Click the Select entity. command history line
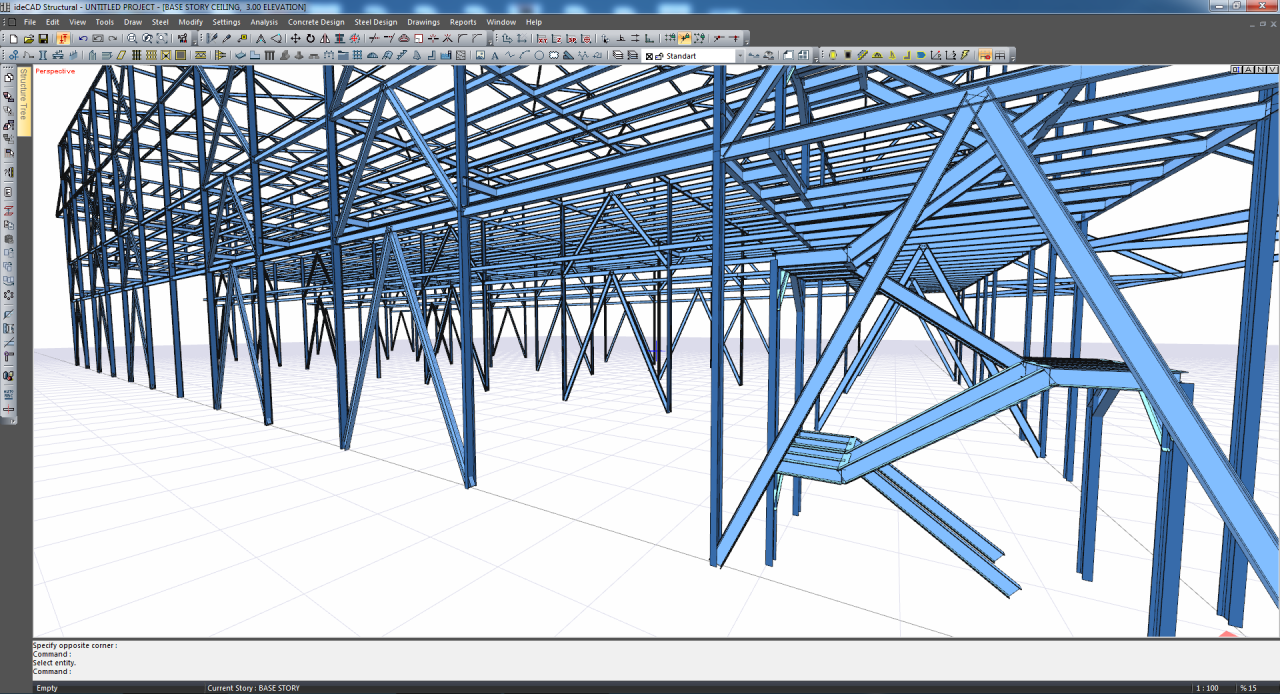The height and width of the screenshot is (694, 1280). click(x=54, y=662)
